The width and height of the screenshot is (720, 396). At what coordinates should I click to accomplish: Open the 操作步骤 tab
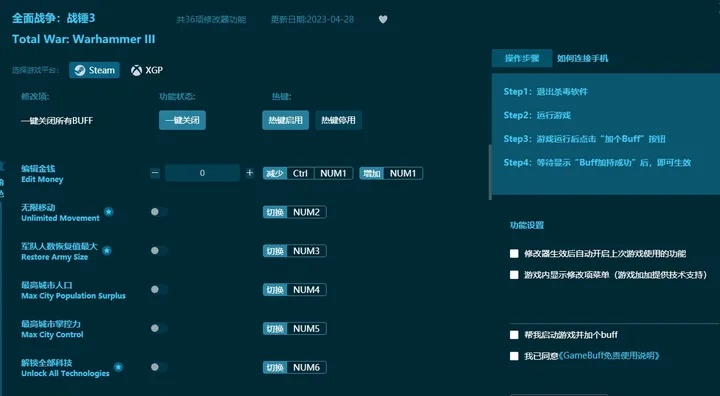click(x=522, y=58)
